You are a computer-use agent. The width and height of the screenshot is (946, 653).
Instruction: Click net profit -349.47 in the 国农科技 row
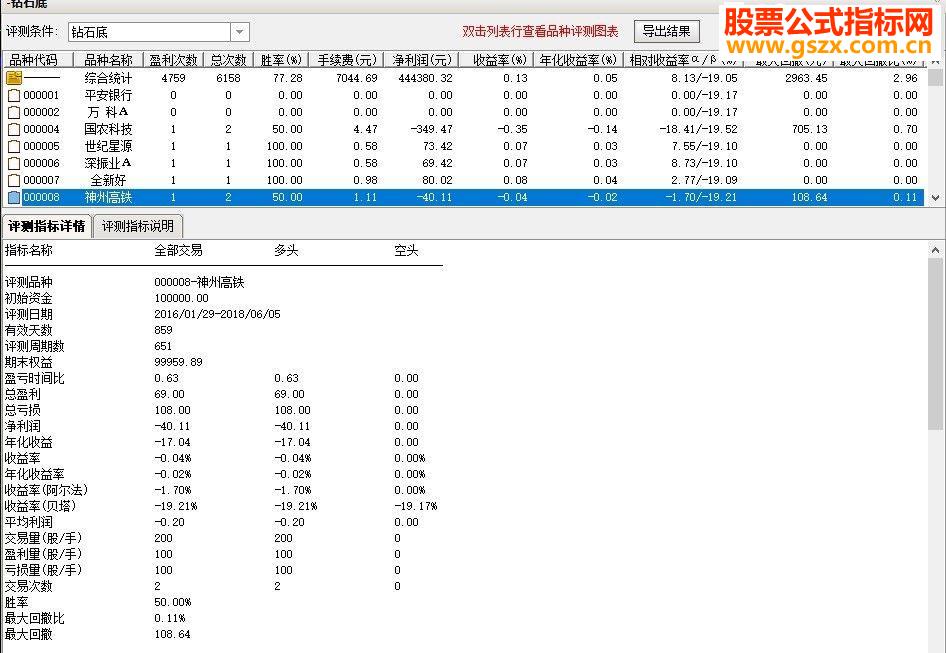point(430,129)
